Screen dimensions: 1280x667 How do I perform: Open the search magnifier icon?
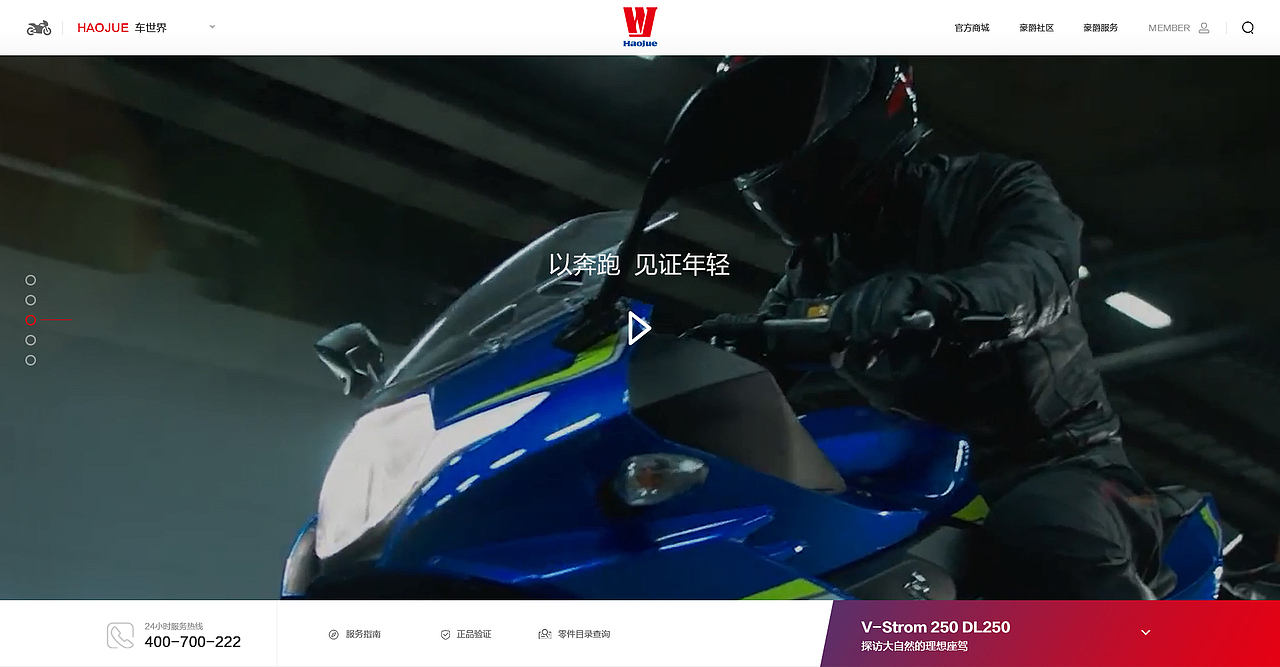click(1247, 28)
